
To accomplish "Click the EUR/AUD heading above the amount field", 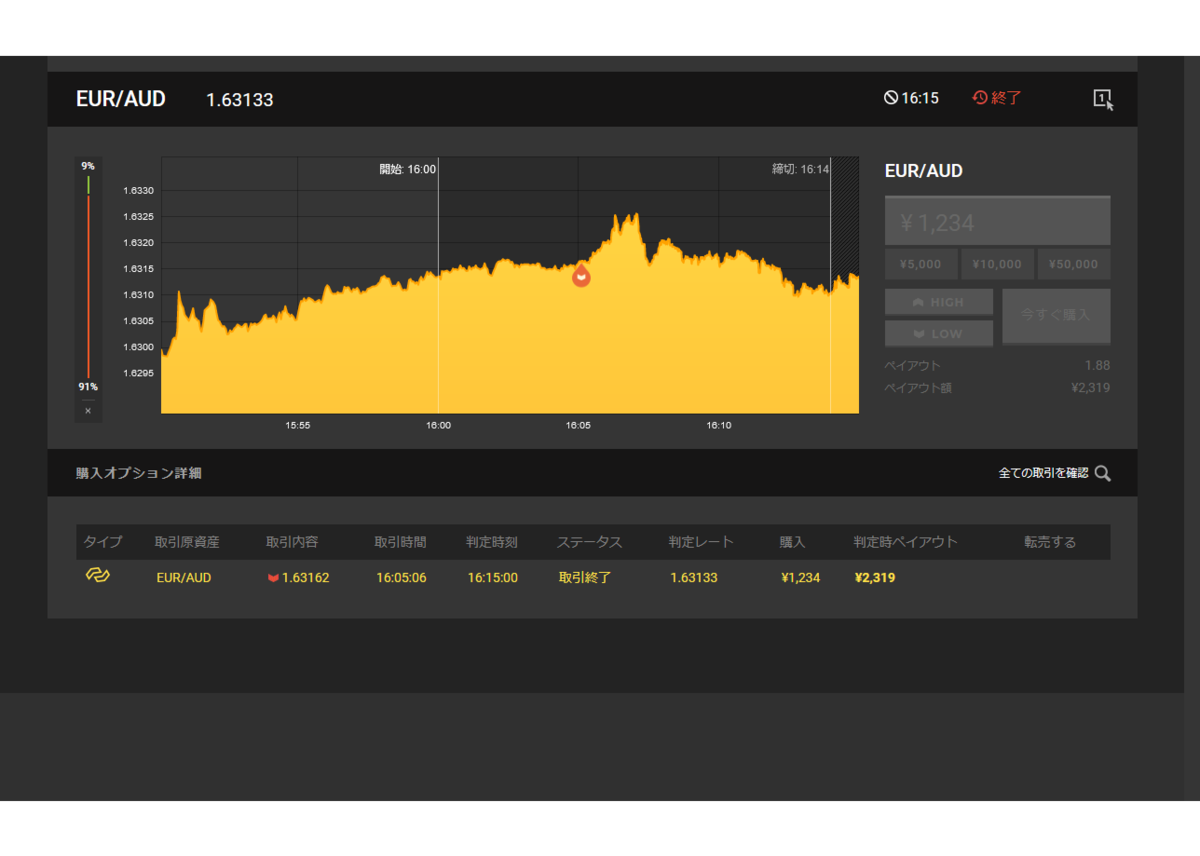I will (924, 171).
